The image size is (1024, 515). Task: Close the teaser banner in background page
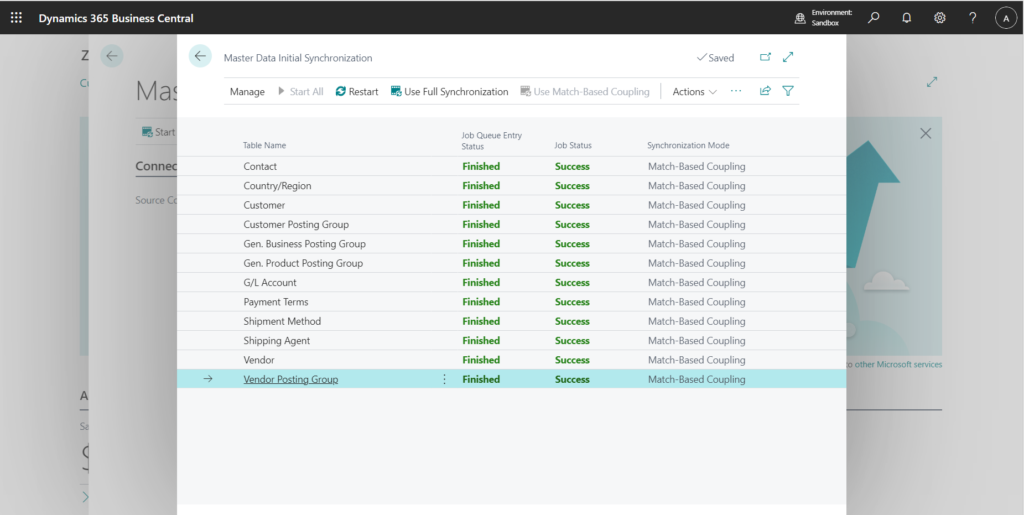(x=925, y=133)
